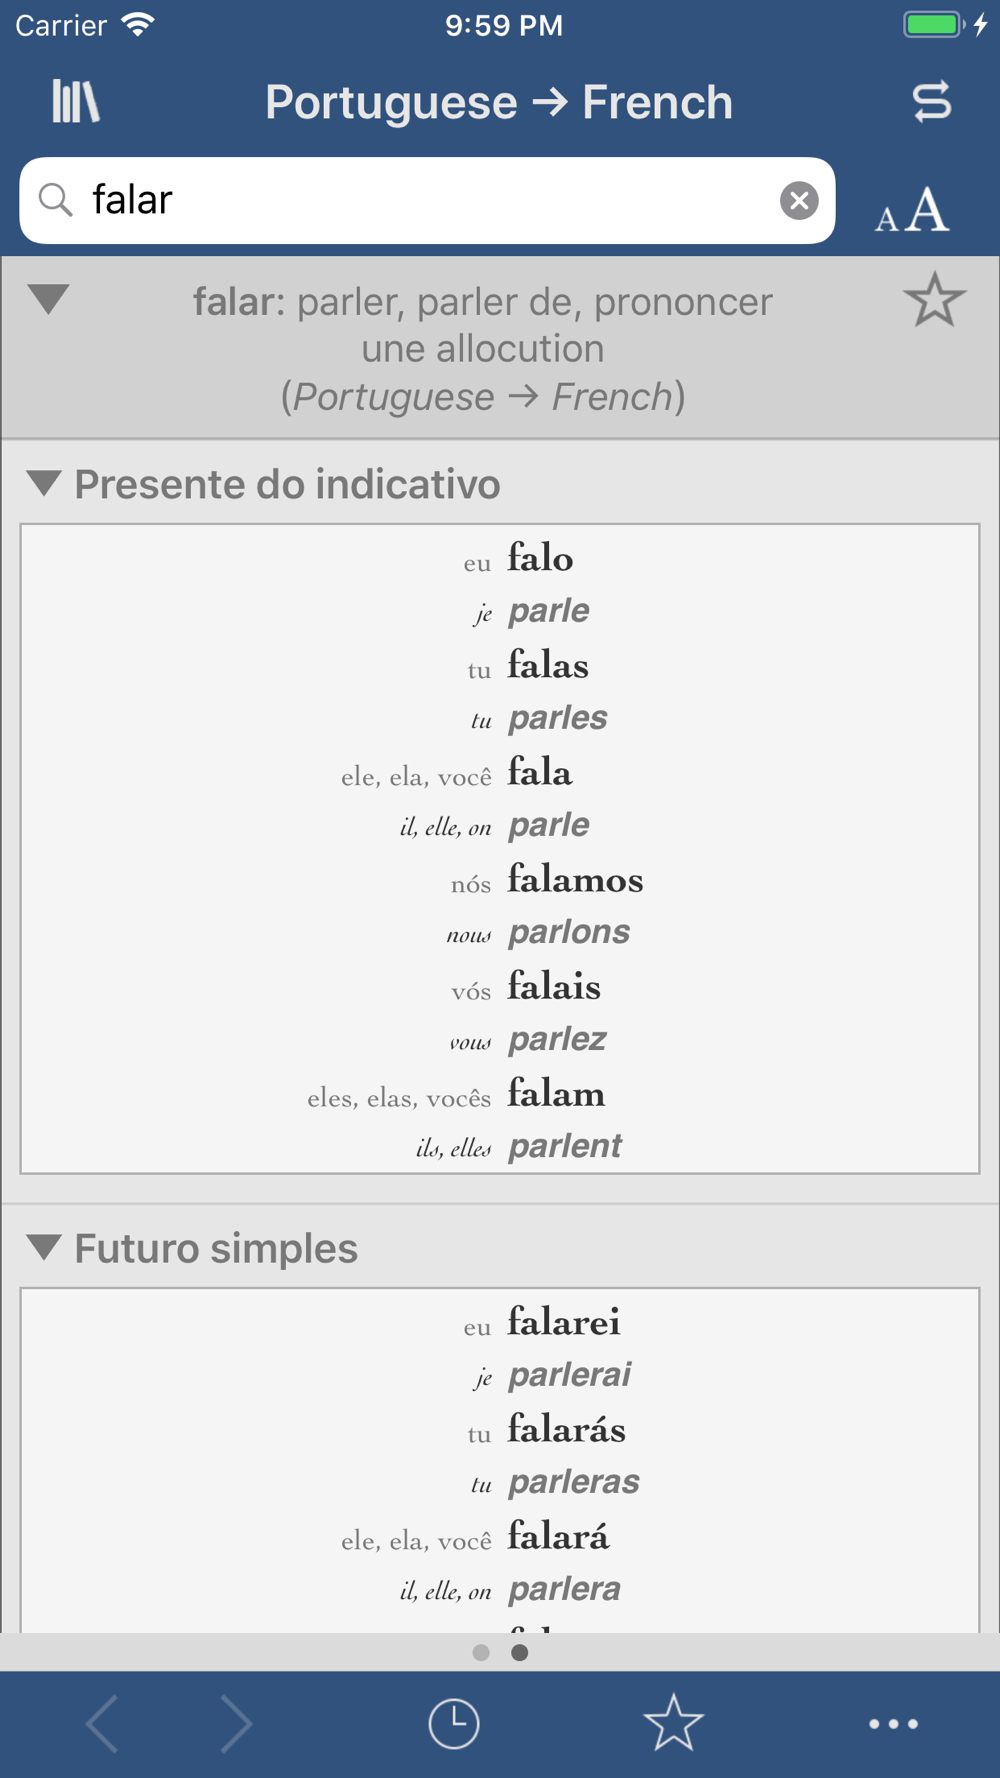Change font size with AA icon
1000x1778 pixels.
coord(911,210)
